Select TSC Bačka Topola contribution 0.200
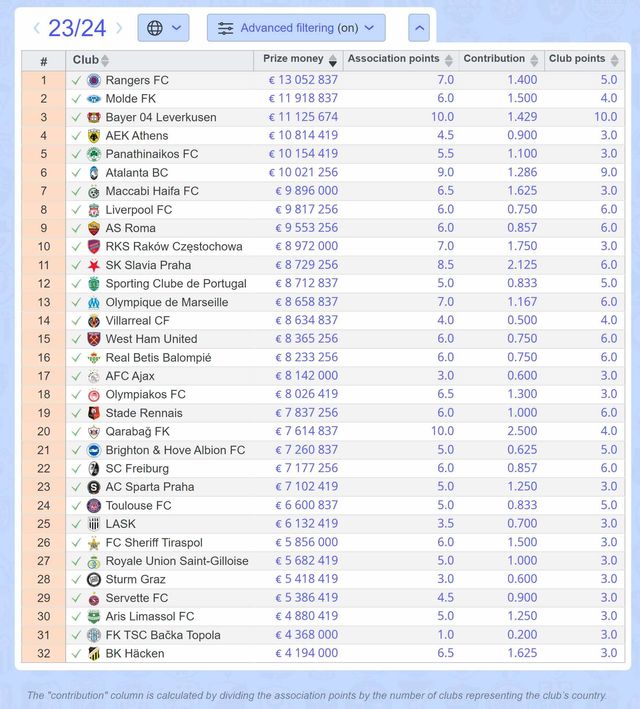This screenshot has width=640, height=709. (x=522, y=635)
